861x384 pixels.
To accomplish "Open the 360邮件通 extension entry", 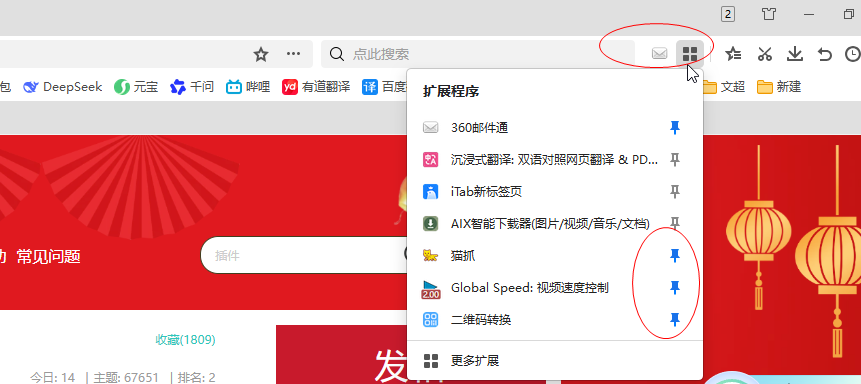I will tap(555, 128).
